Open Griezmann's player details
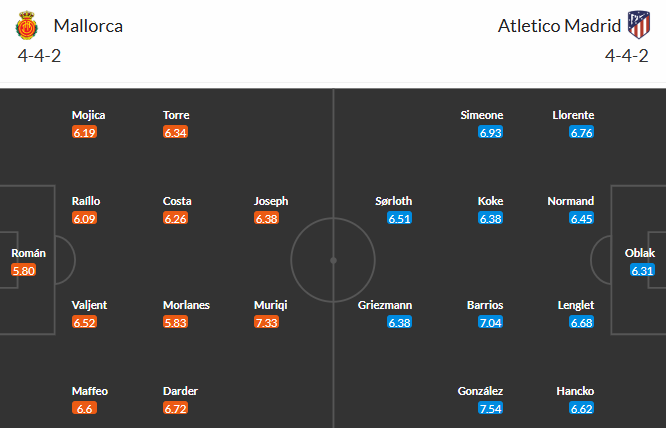The width and height of the screenshot is (666, 428). (x=385, y=305)
